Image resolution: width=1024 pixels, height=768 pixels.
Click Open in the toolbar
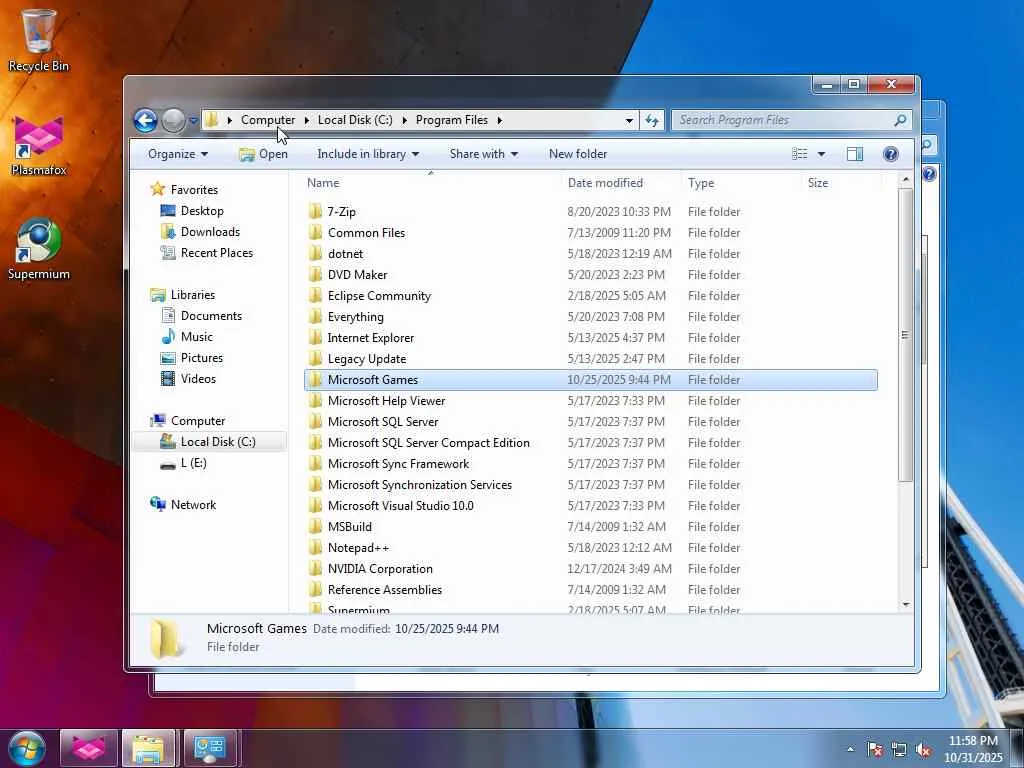(264, 154)
